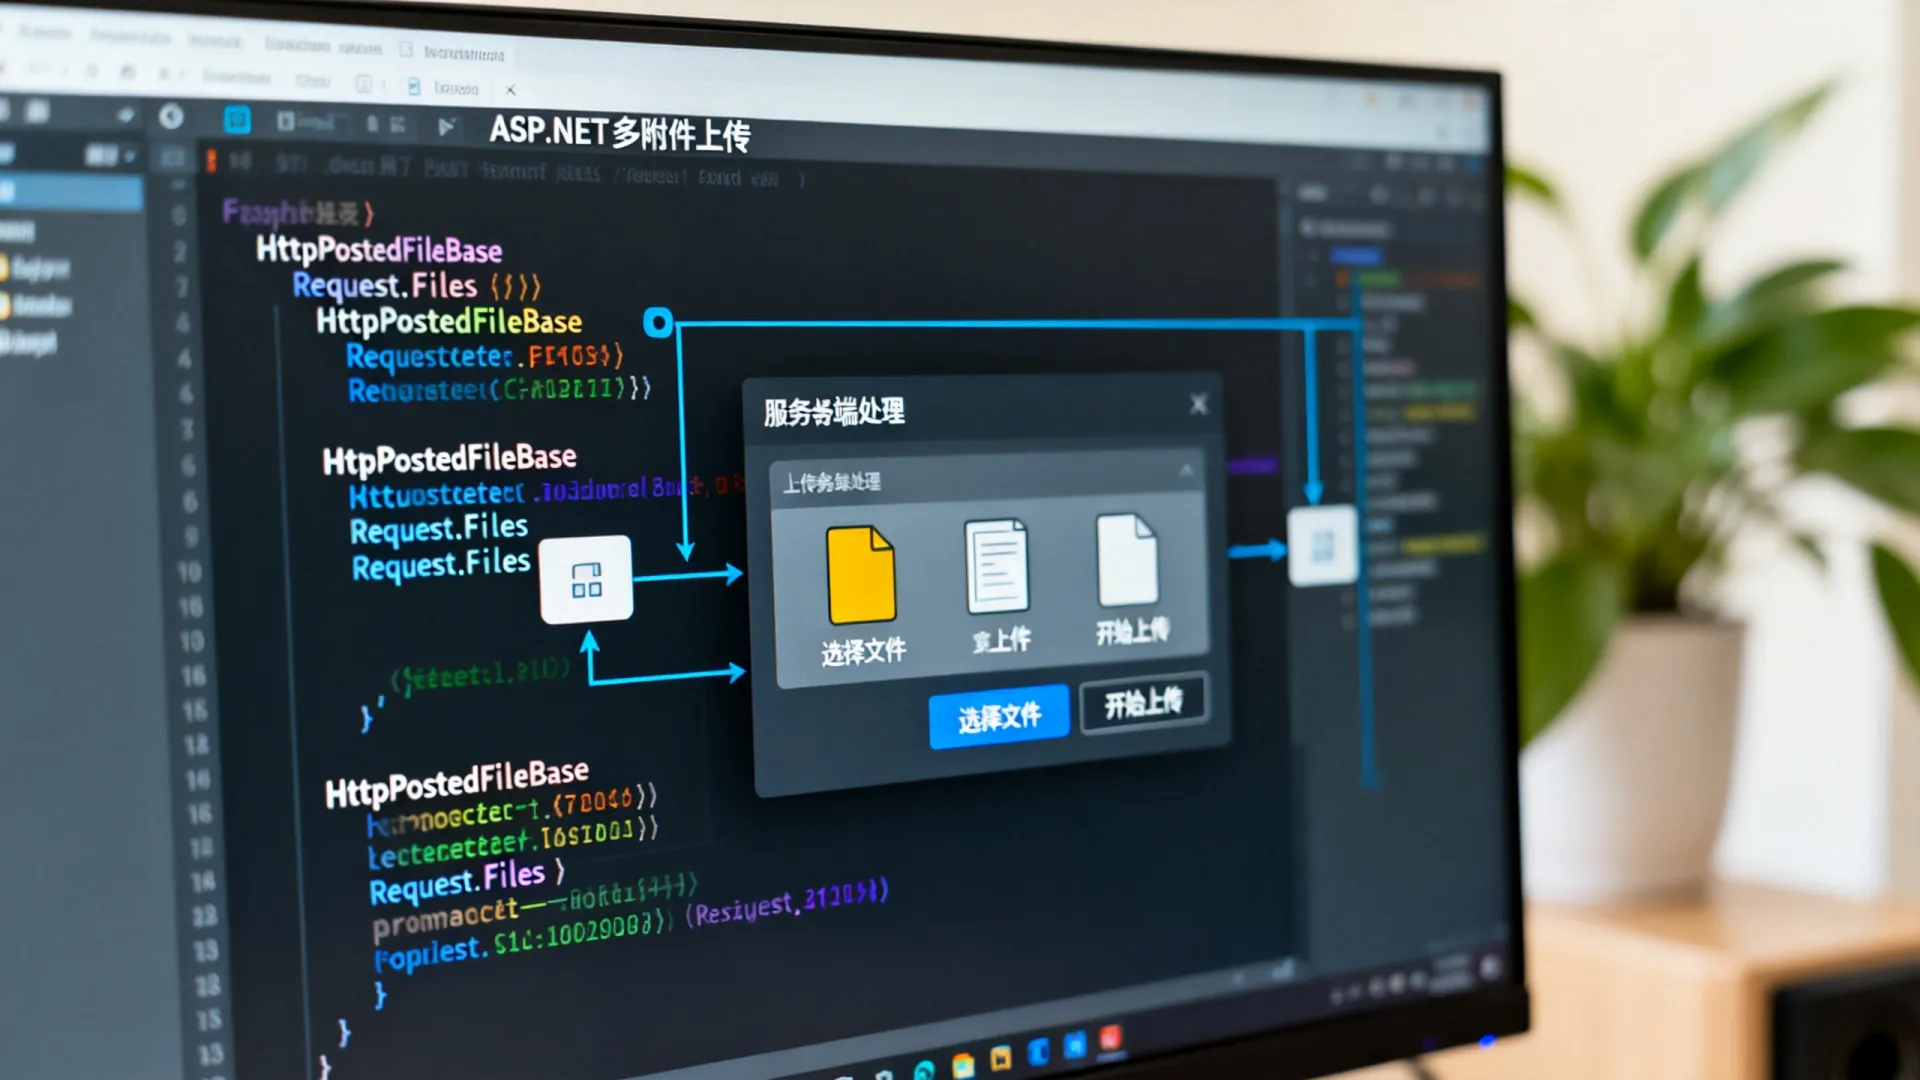Select the highlighted blue row in left sidebar
The width and height of the screenshot is (1920, 1080).
click(x=70, y=192)
